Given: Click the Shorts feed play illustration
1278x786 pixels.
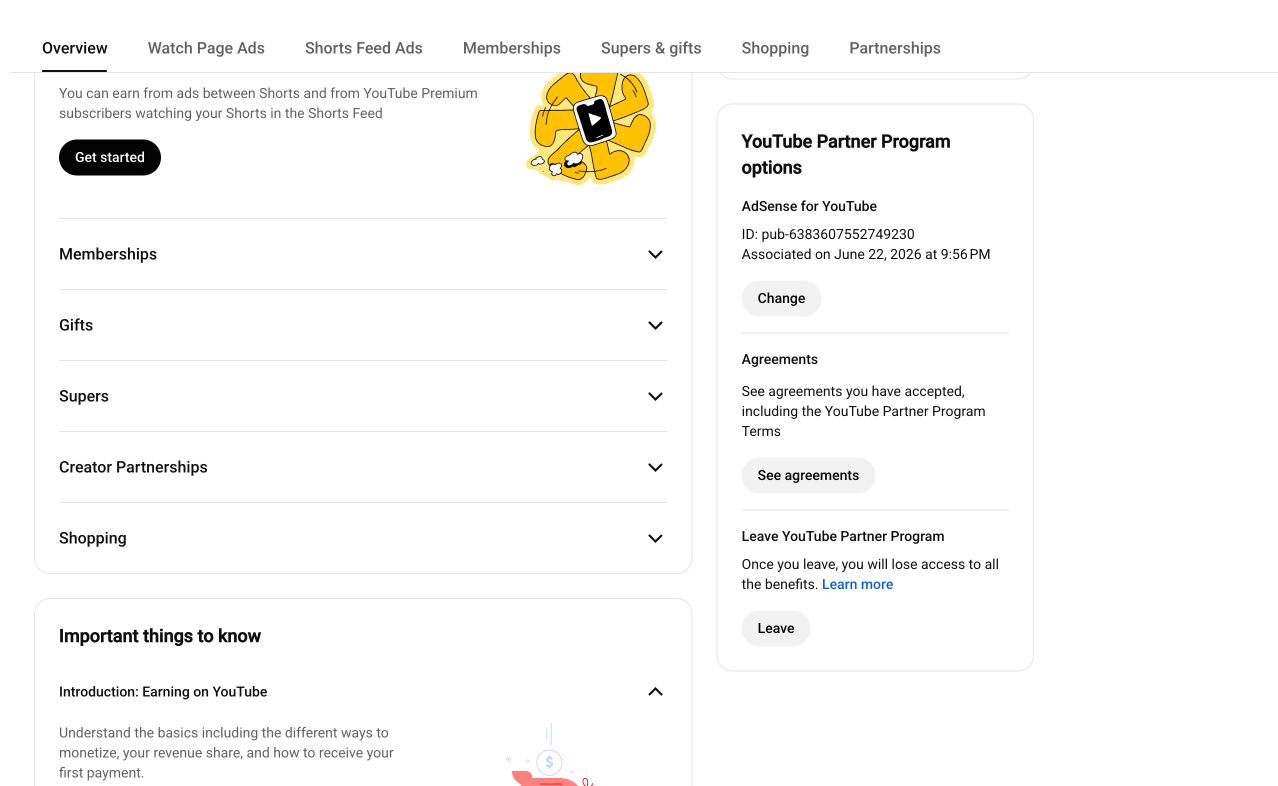Looking at the screenshot, I should click(x=591, y=128).
